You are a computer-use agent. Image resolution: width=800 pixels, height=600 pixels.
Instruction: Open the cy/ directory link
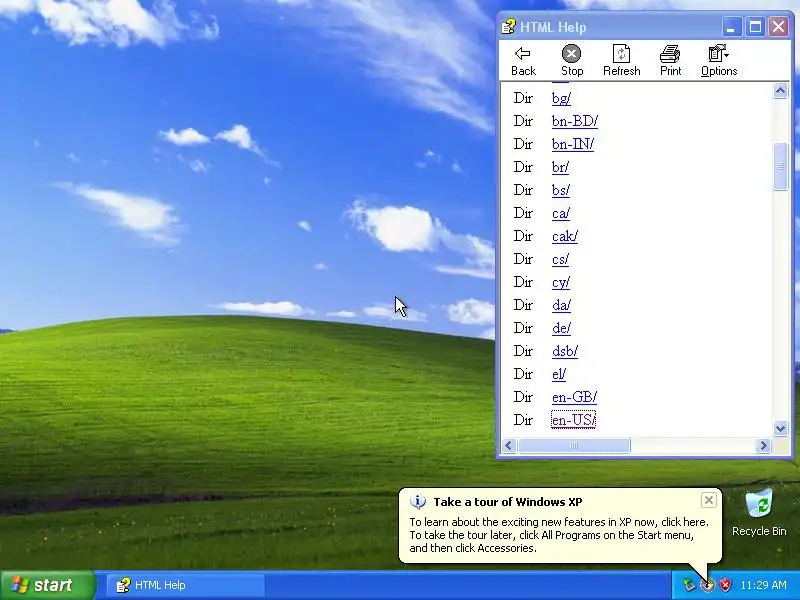pos(561,282)
